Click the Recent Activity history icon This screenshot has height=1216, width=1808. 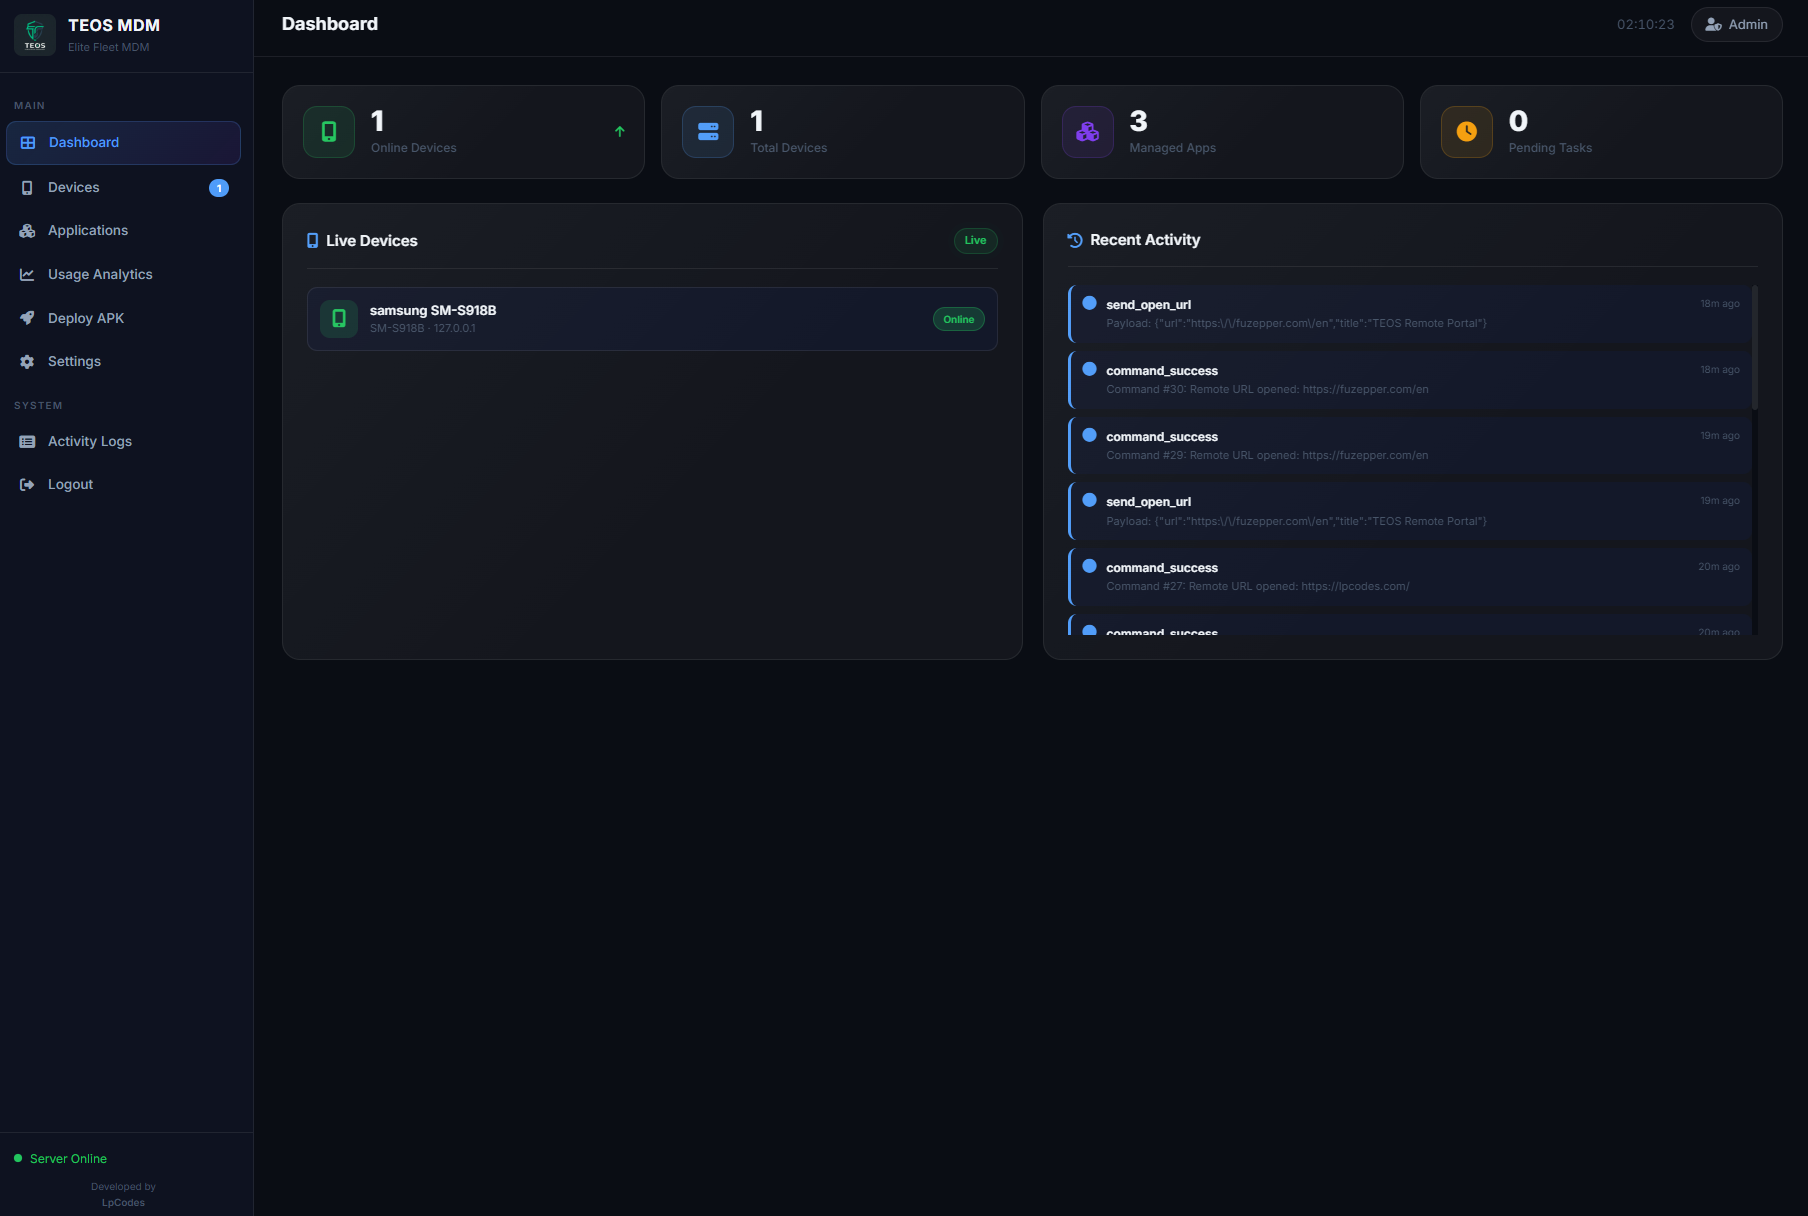[1075, 240]
